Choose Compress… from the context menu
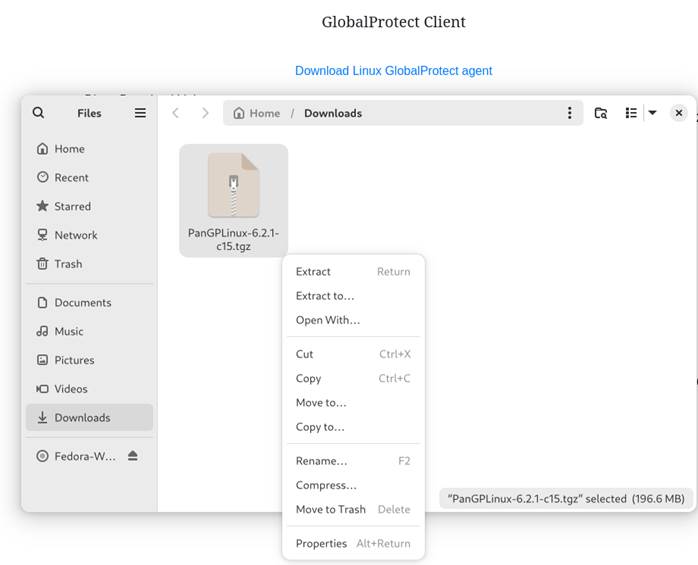This screenshot has width=698, height=565. pyautogui.click(x=353, y=485)
